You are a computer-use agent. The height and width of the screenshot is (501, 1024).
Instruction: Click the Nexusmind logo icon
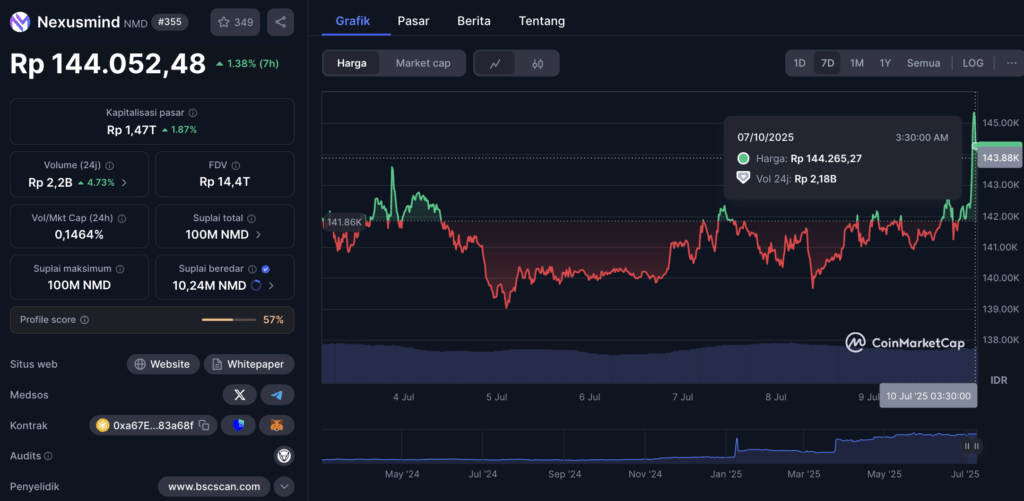pyautogui.click(x=20, y=22)
